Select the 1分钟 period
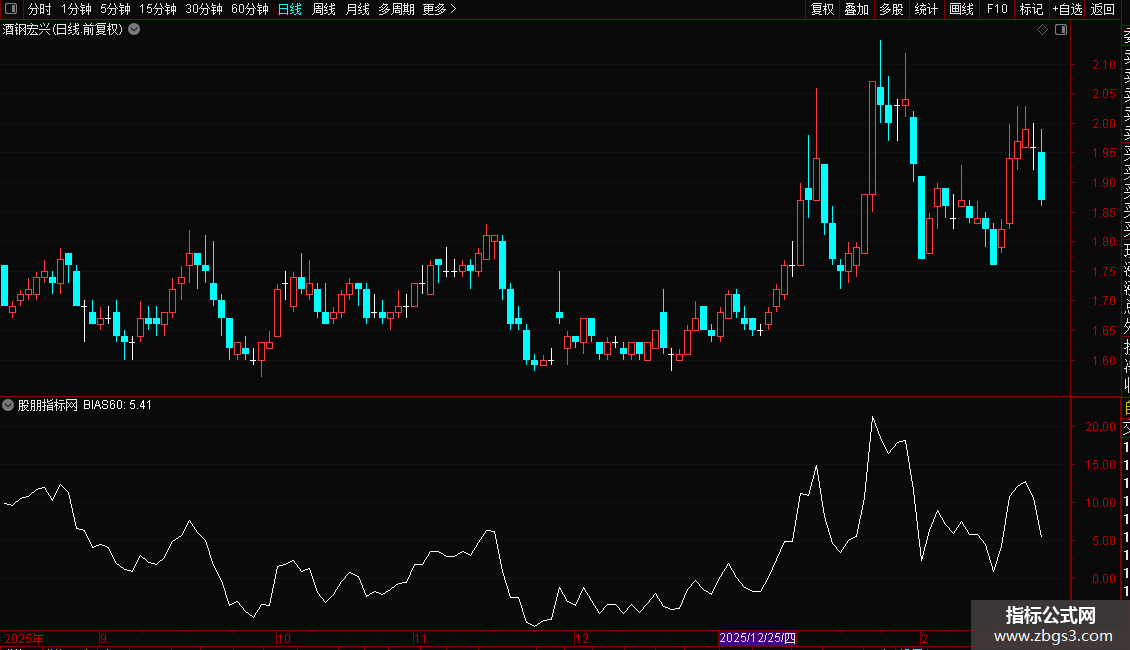 pyautogui.click(x=76, y=9)
